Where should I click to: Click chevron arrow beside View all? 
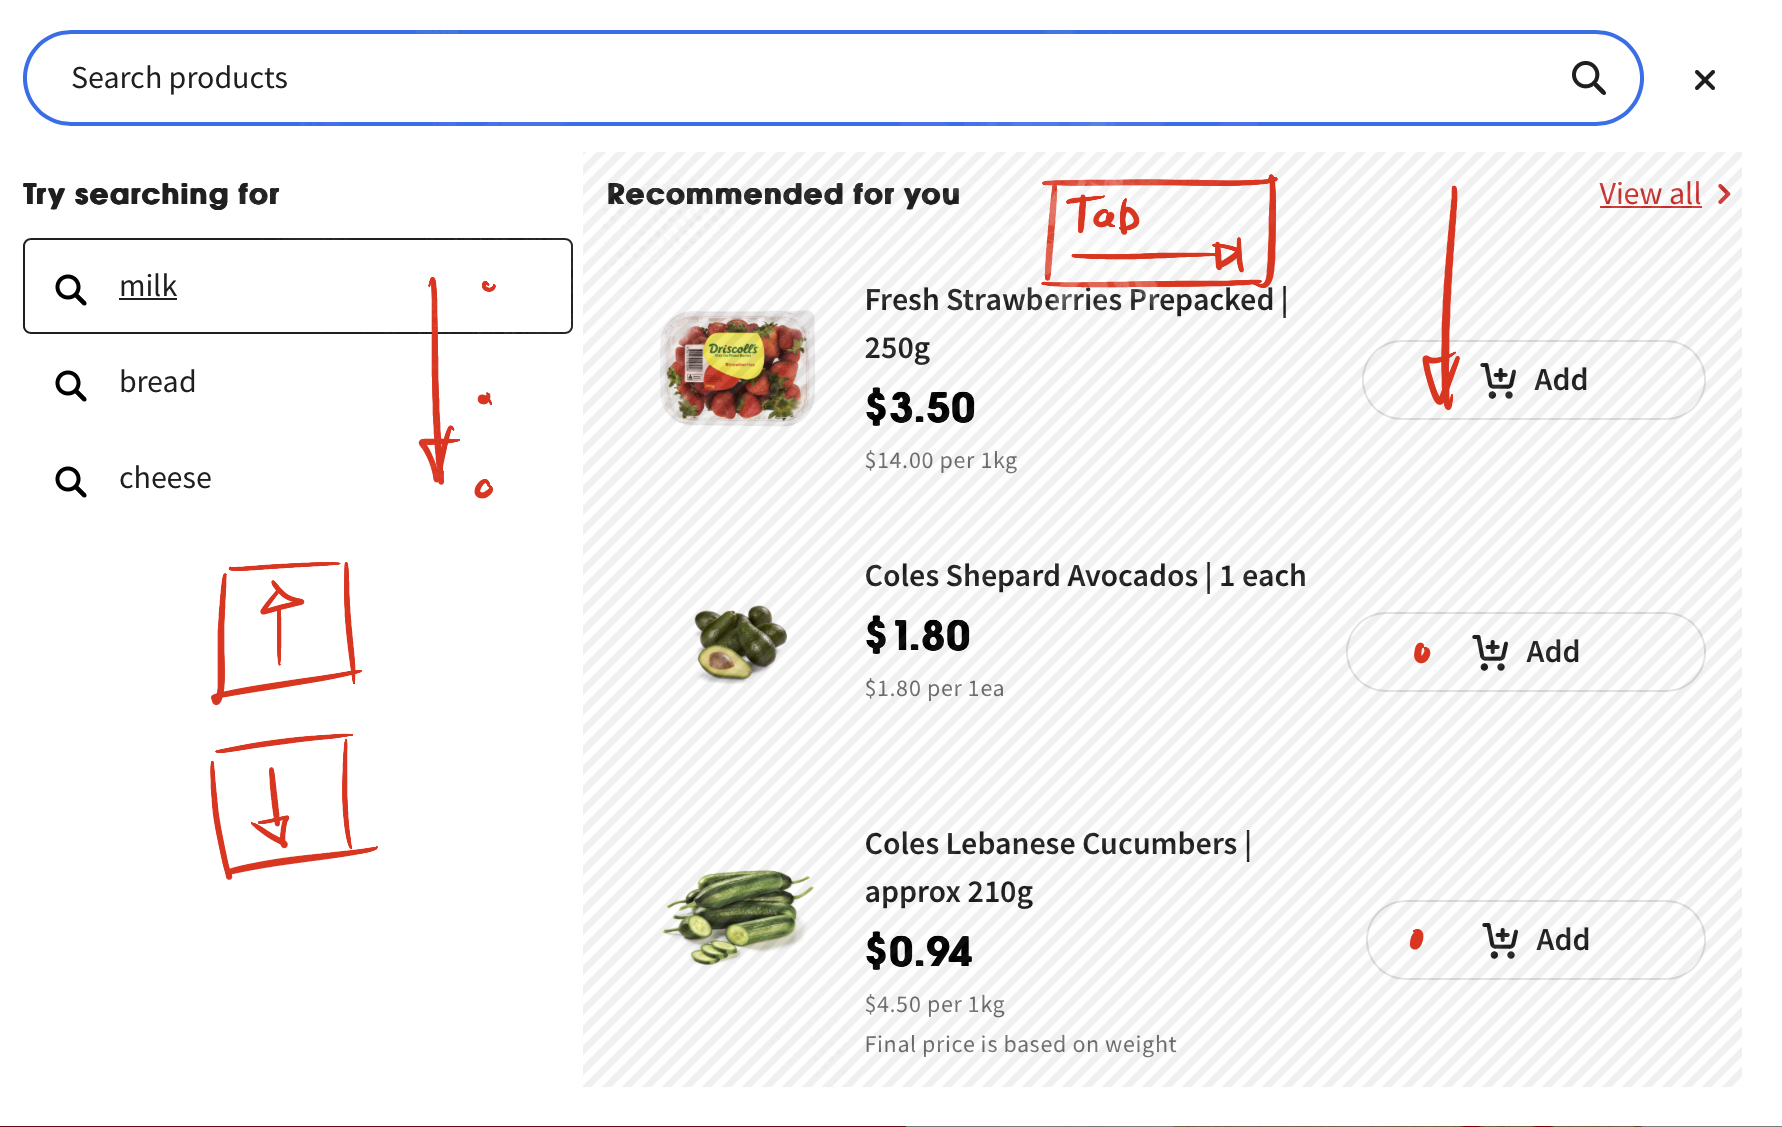1724,194
